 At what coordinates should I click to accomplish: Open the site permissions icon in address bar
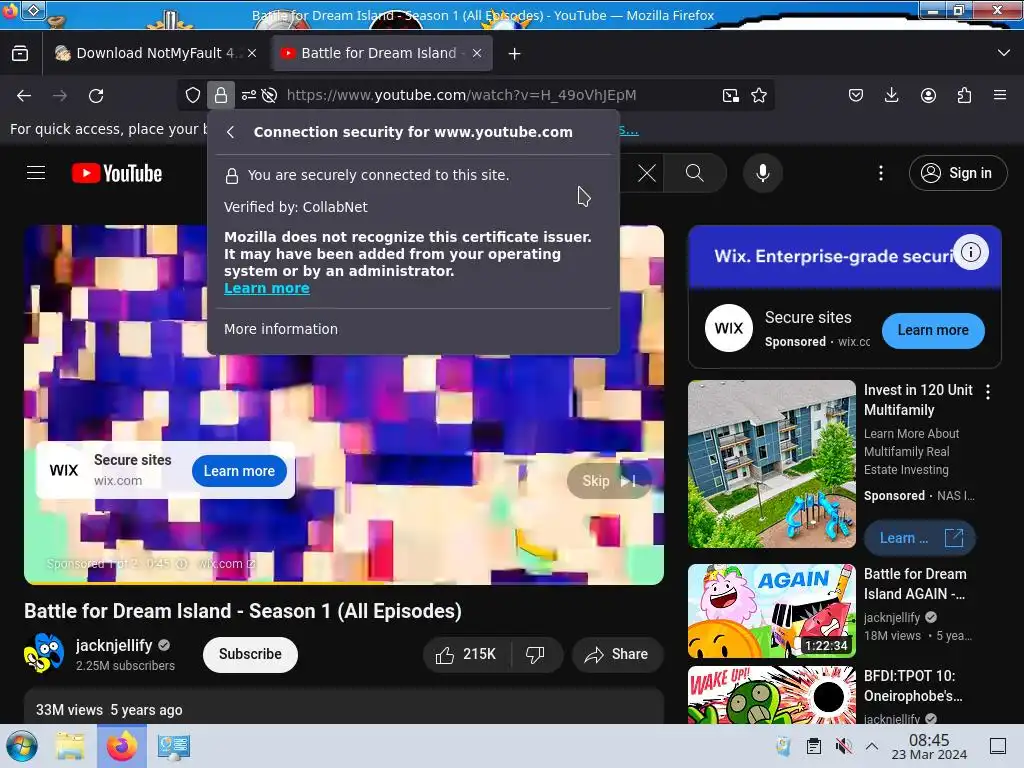click(249, 95)
